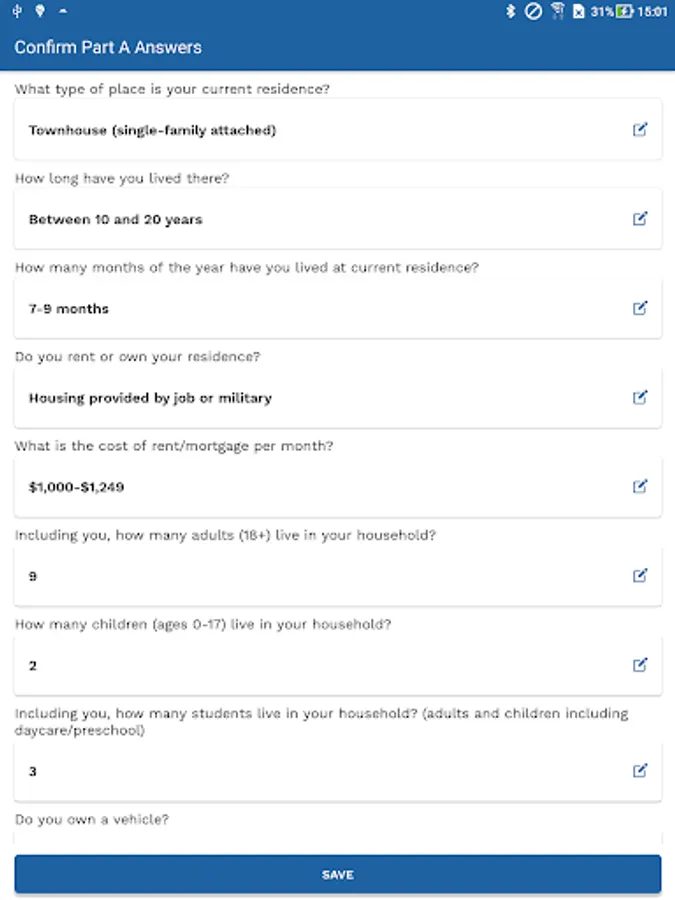
Task: Tap the students count field showing 3
Action: 300,772
